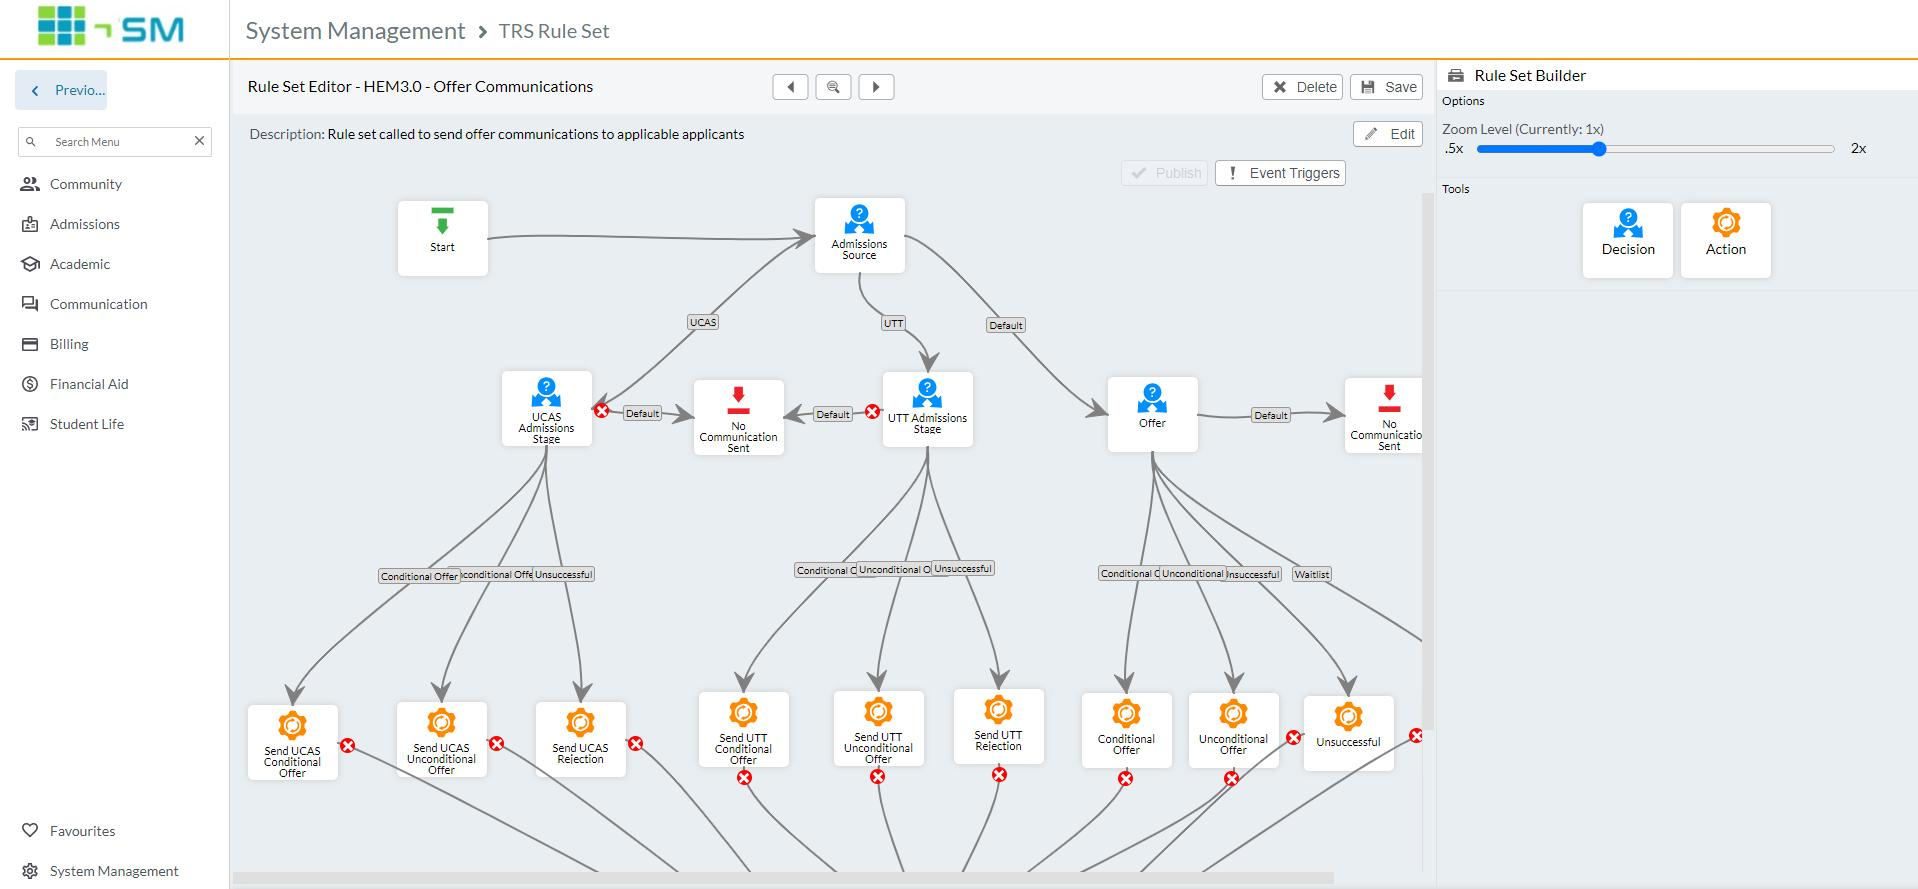The image size is (1918, 889).
Task: Edit the rule set description
Action: (1388, 134)
